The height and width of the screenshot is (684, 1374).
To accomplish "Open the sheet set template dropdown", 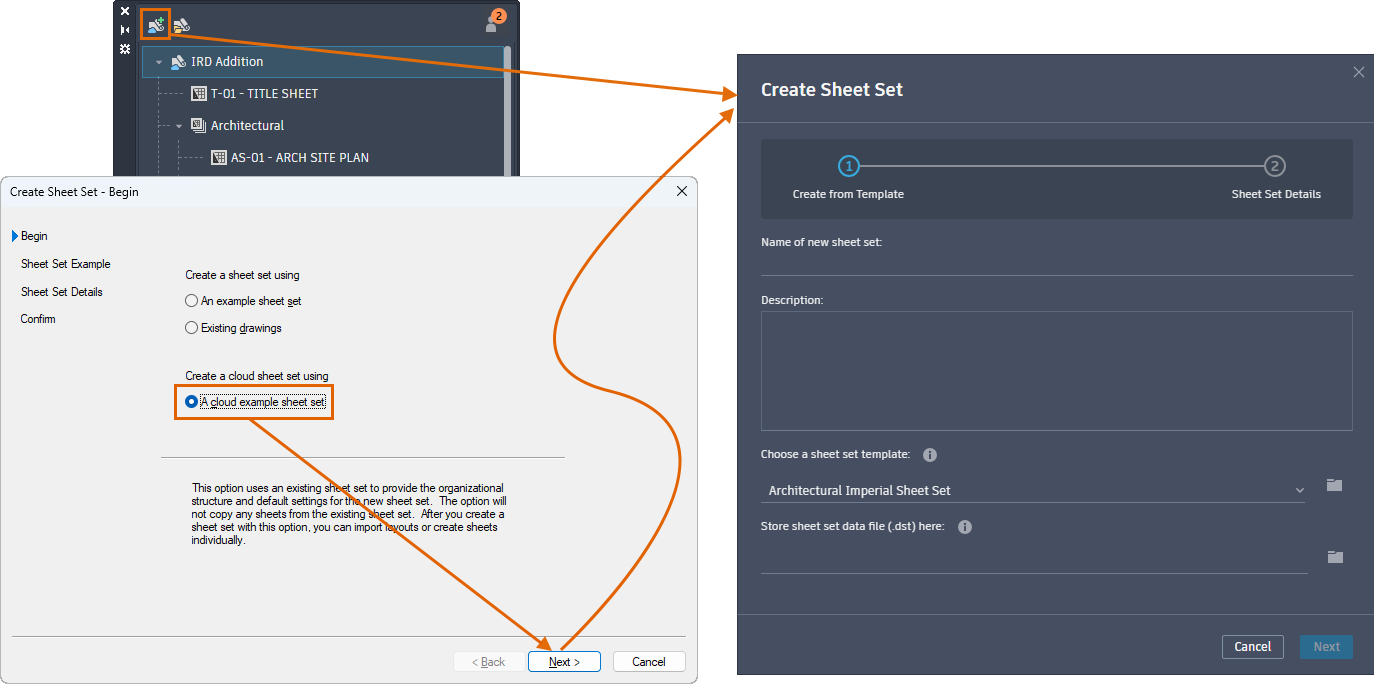I will coord(1032,491).
